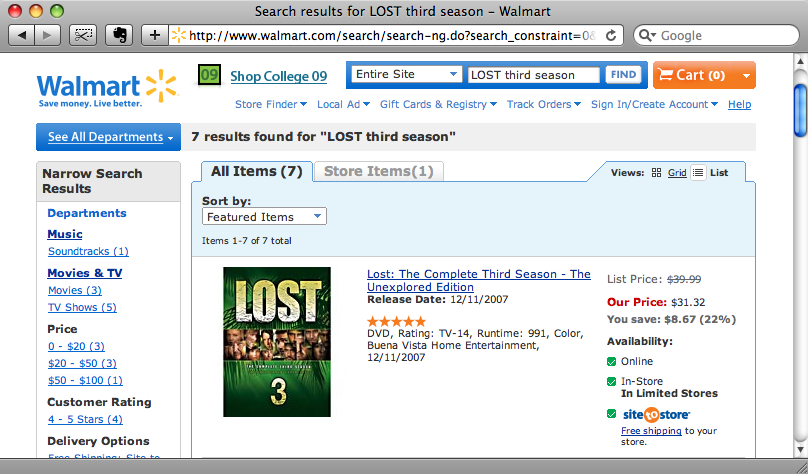Reload the page with the refresh icon

click(611, 35)
